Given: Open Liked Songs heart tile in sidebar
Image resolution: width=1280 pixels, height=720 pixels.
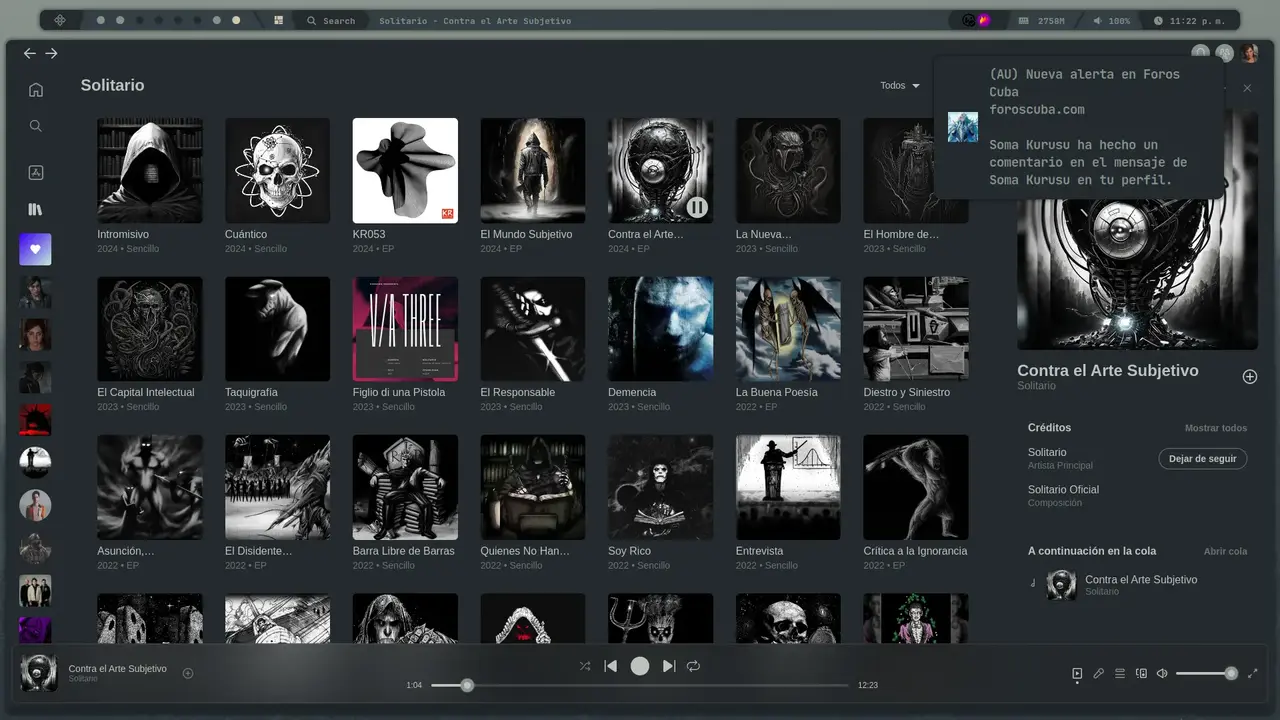Looking at the screenshot, I should (x=35, y=249).
